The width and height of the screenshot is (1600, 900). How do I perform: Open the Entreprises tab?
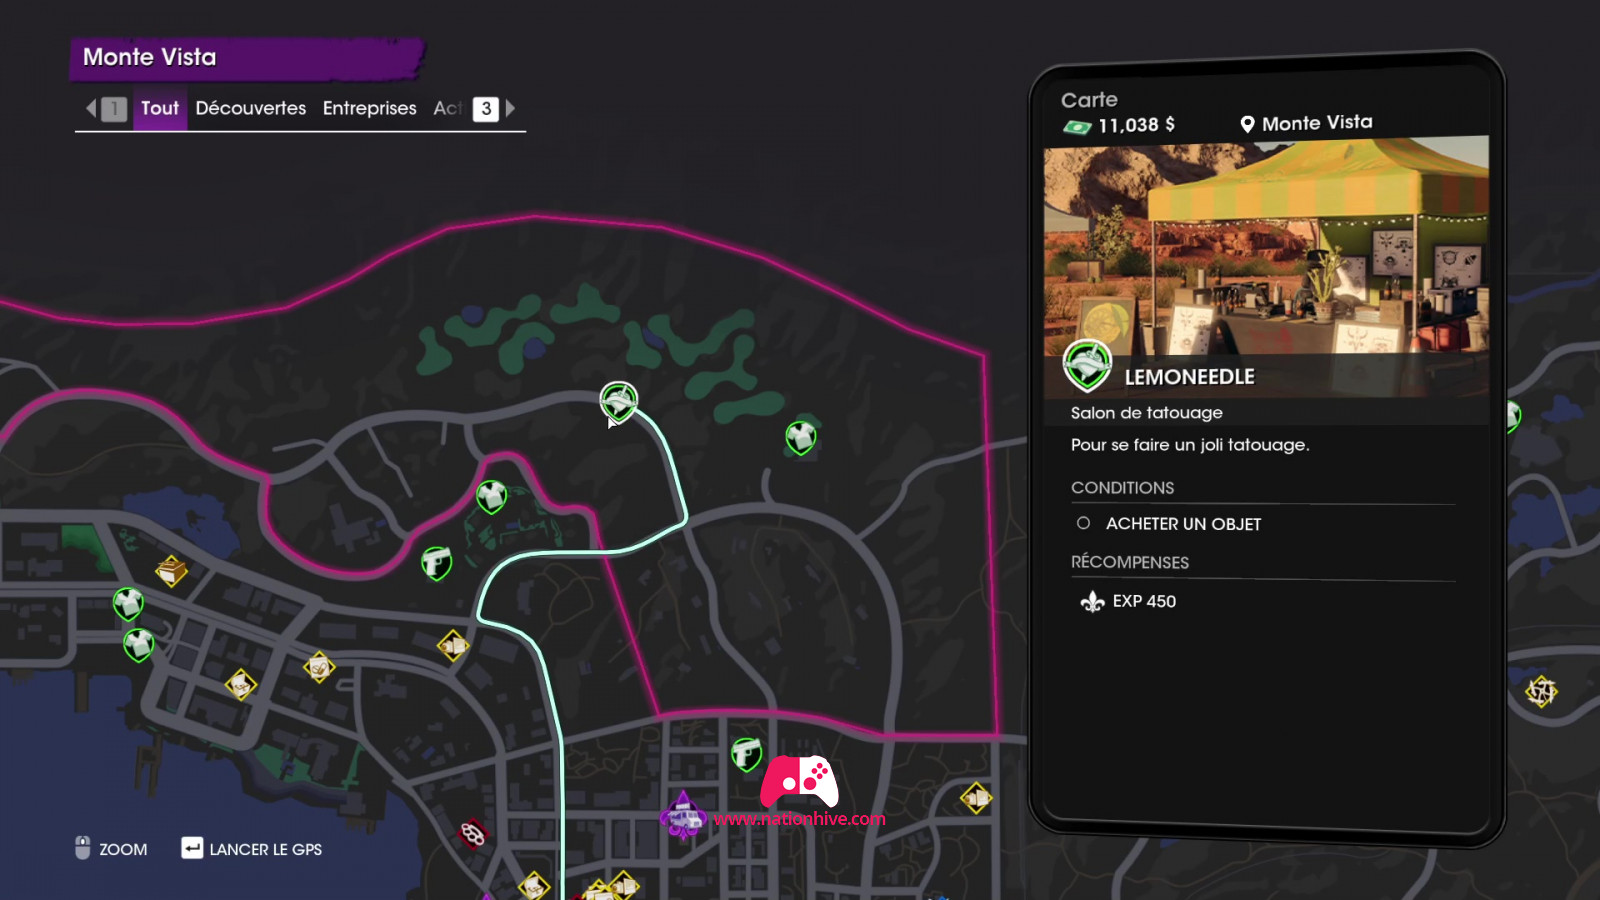pyautogui.click(x=369, y=108)
